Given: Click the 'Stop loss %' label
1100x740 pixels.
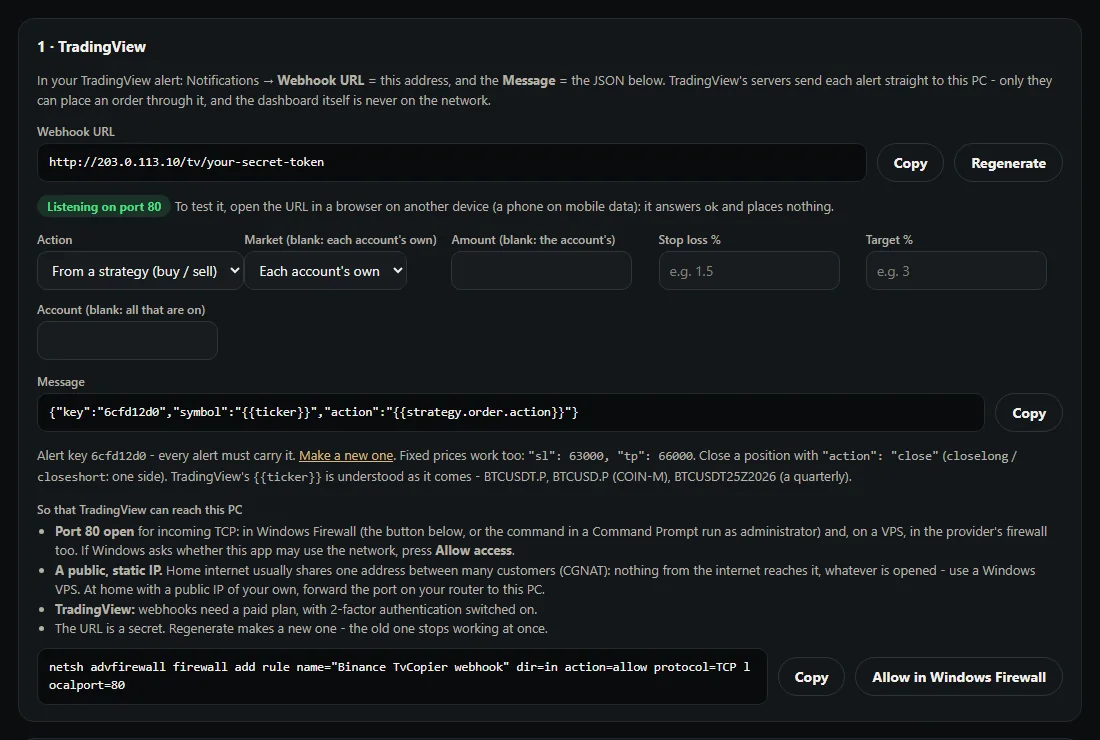Looking at the screenshot, I should [690, 240].
